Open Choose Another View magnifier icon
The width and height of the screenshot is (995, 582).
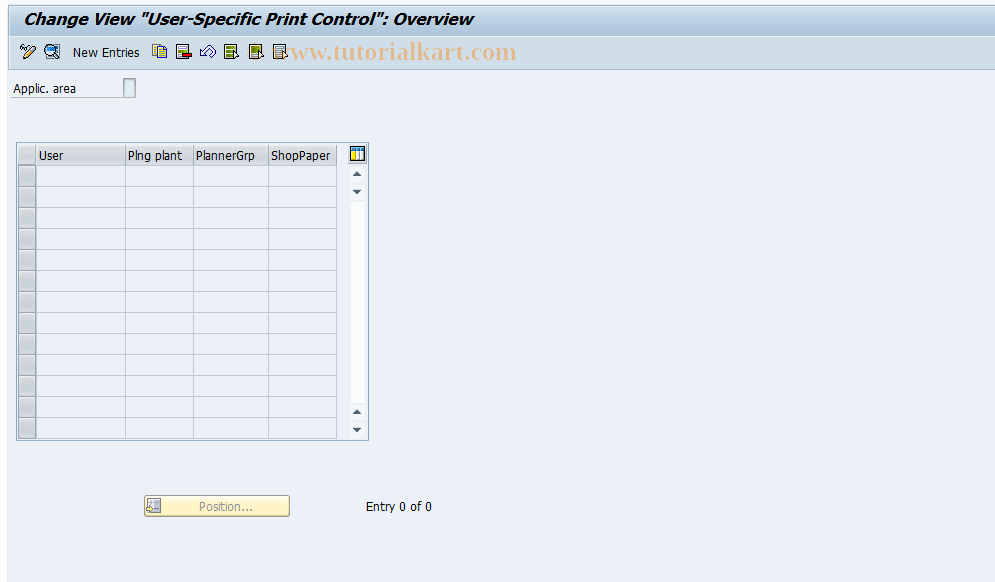51,52
